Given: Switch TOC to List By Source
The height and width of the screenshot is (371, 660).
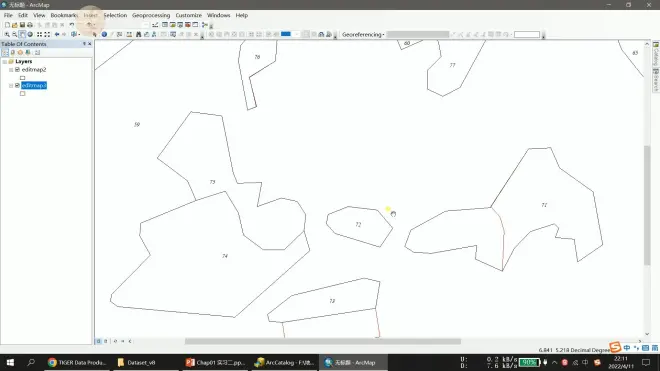Looking at the screenshot, I should click(x=13, y=53).
